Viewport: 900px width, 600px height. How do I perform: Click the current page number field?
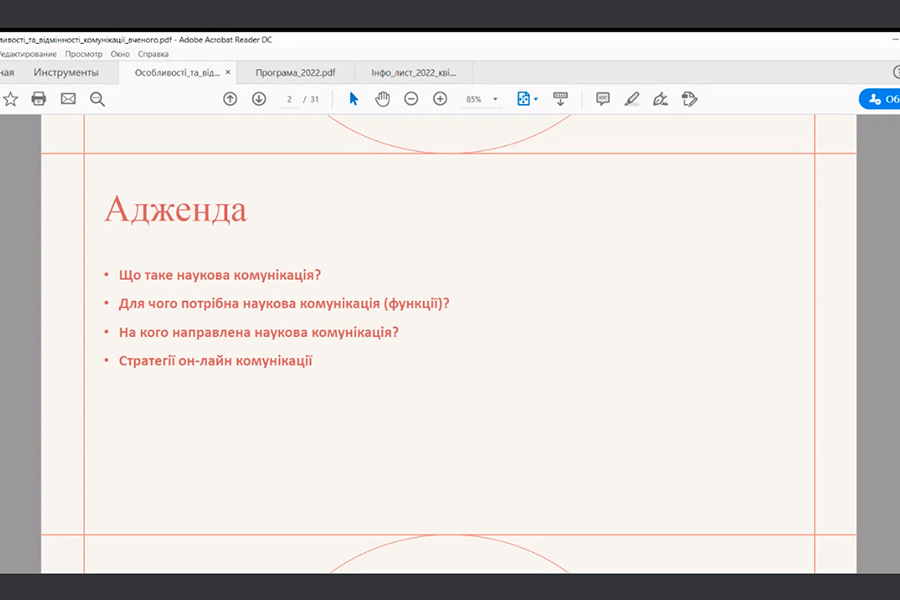[x=290, y=99]
